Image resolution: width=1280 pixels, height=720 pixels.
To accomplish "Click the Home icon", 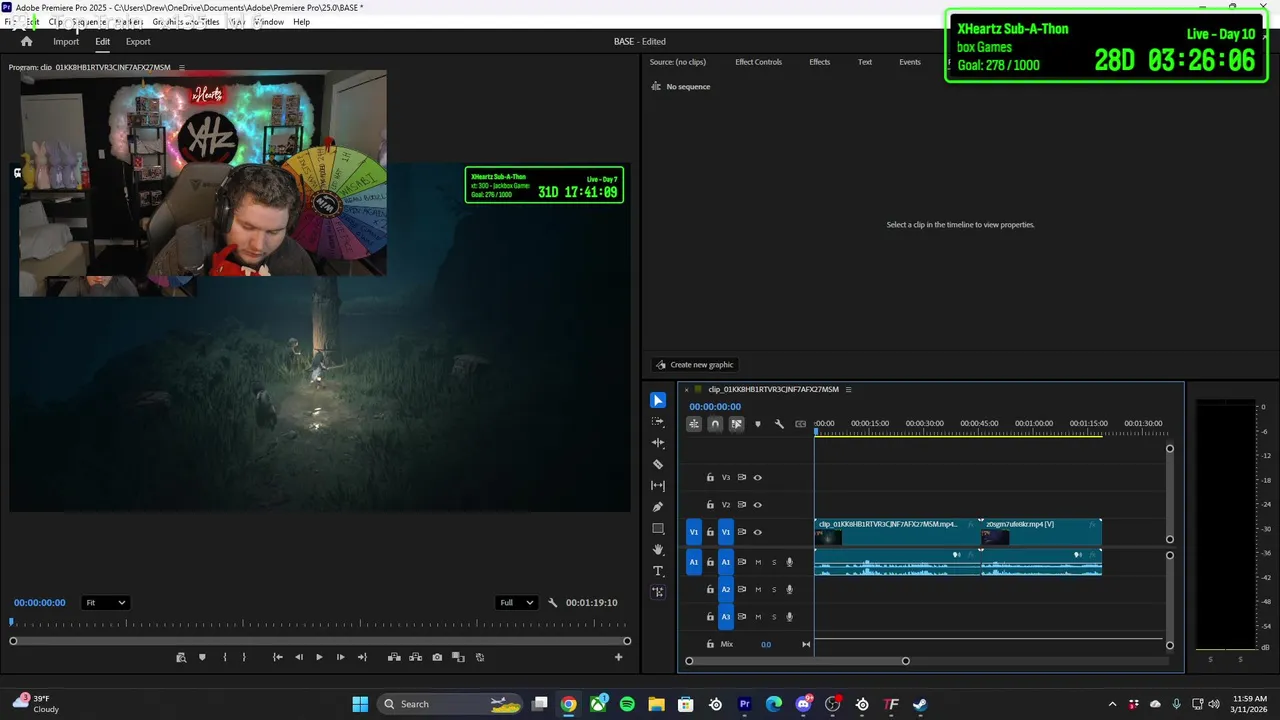I will [26, 42].
